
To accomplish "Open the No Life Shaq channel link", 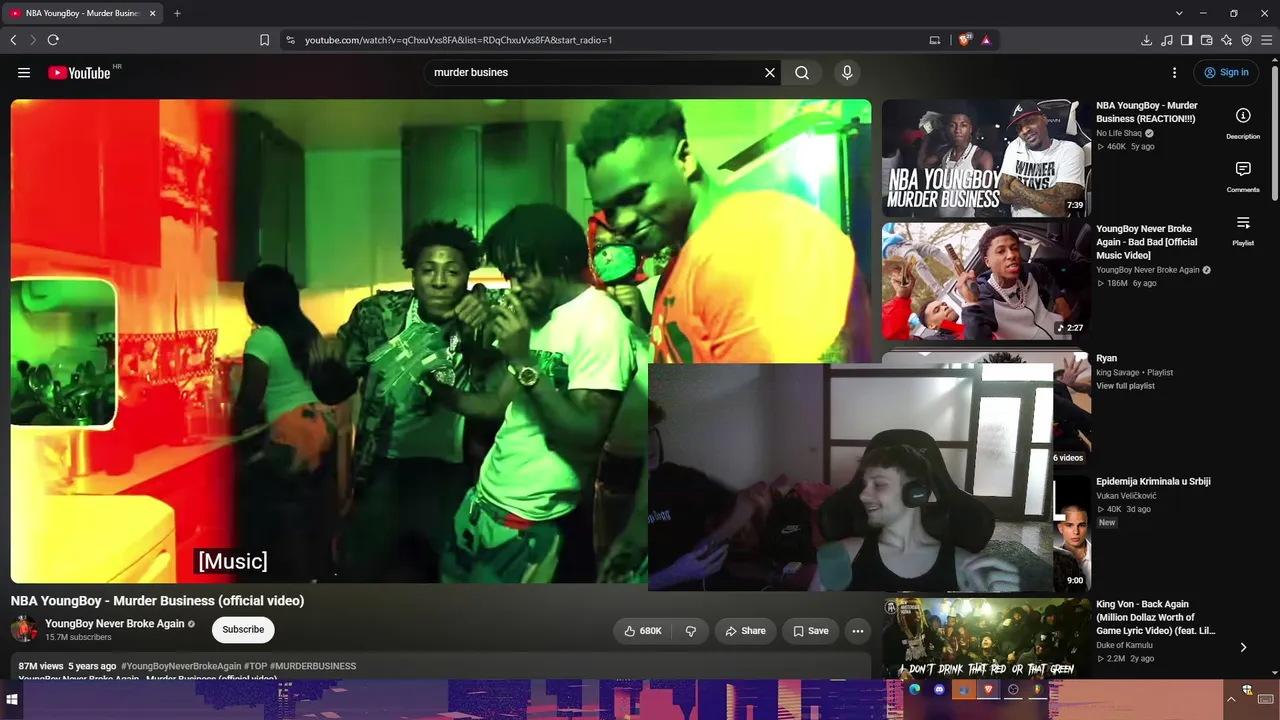I will (x=1119, y=133).
